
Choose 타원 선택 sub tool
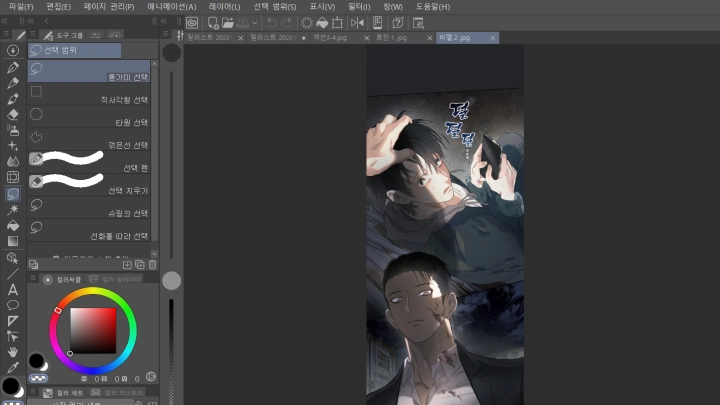coord(89,117)
